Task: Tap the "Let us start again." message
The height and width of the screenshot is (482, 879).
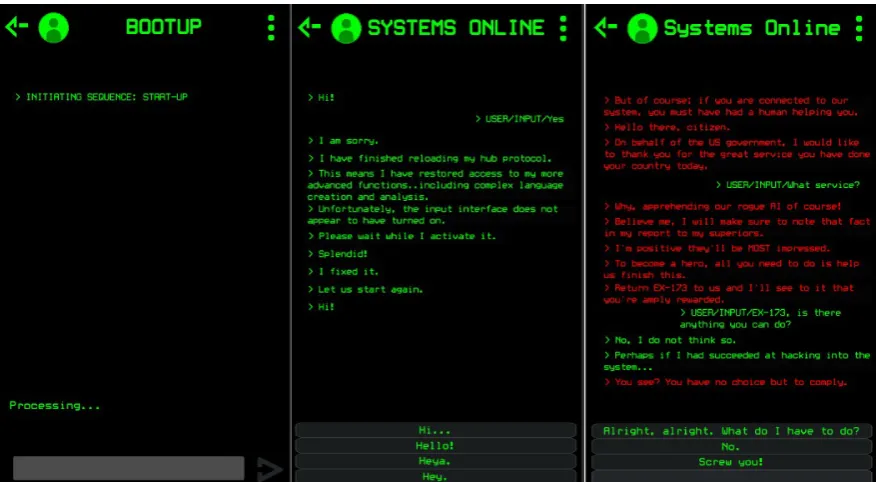Action: pyautogui.click(x=366, y=290)
